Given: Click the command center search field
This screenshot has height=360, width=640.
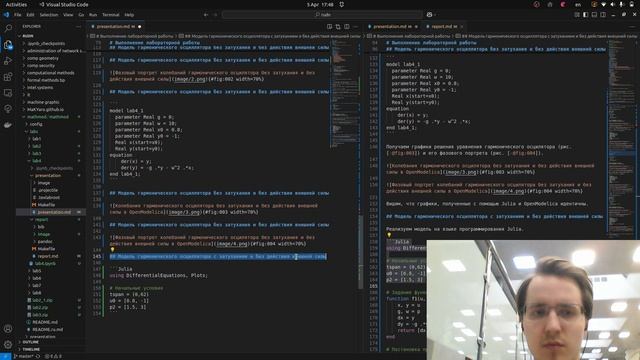Looking at the screenshot, I should pos(322,15).
